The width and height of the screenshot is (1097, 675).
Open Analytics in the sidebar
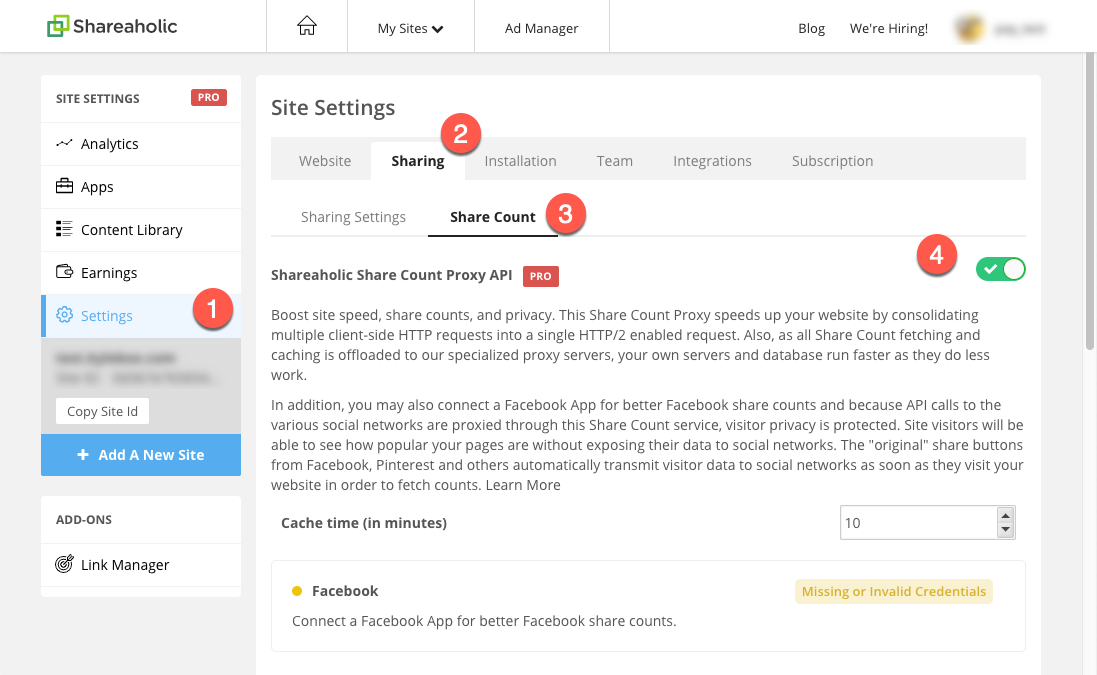(141, 143)
